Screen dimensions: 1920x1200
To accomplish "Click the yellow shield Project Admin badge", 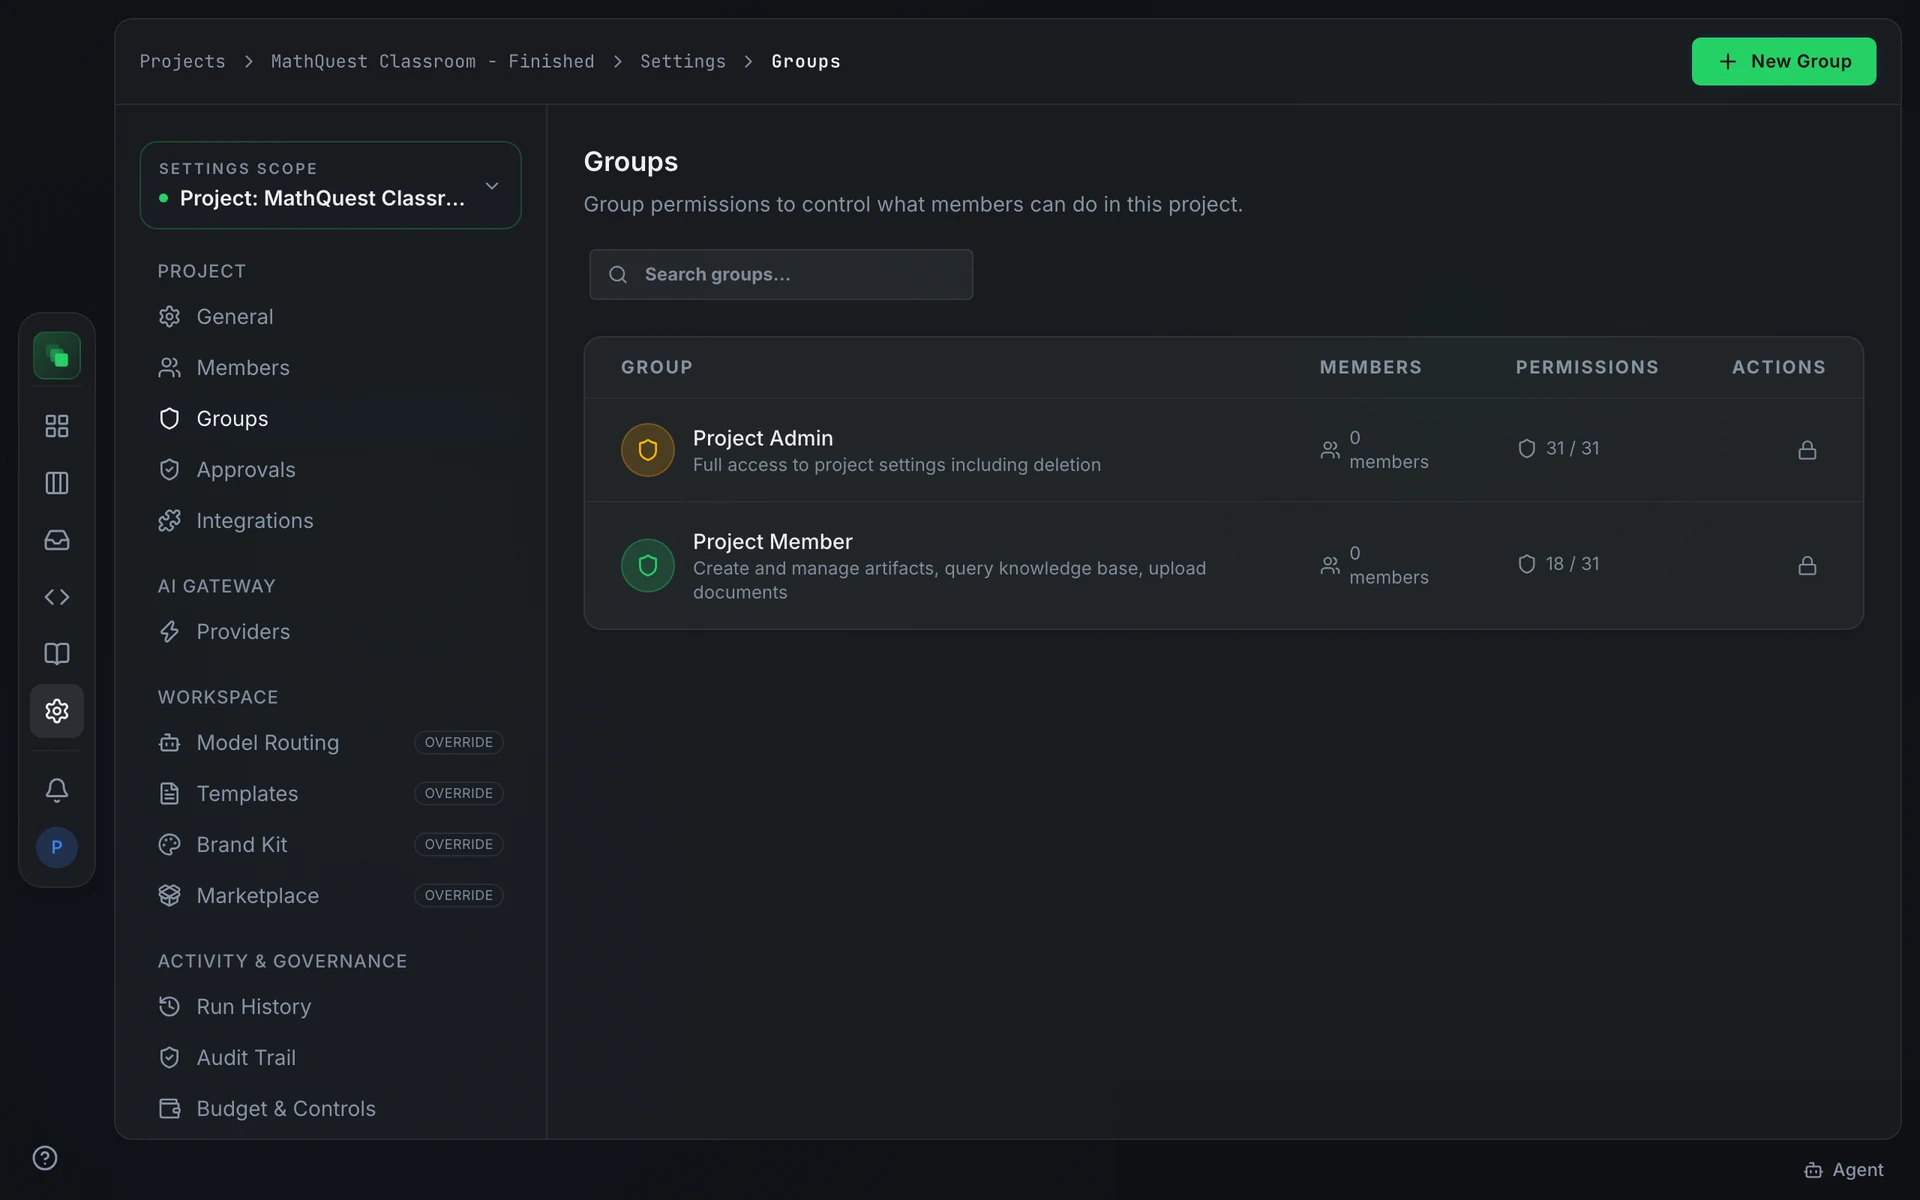I will (x=648, y=450).
